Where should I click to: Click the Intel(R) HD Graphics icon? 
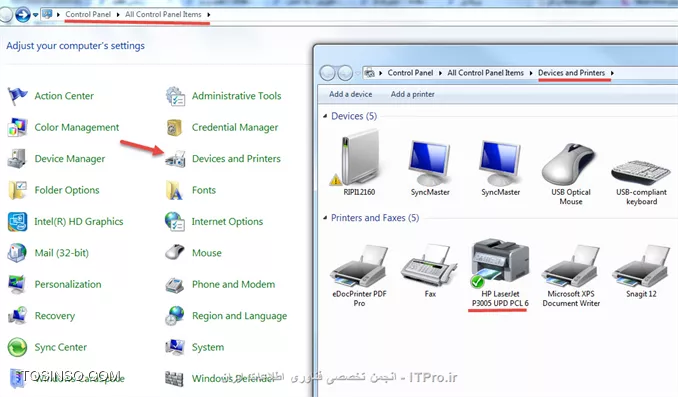tap(17, 222)
